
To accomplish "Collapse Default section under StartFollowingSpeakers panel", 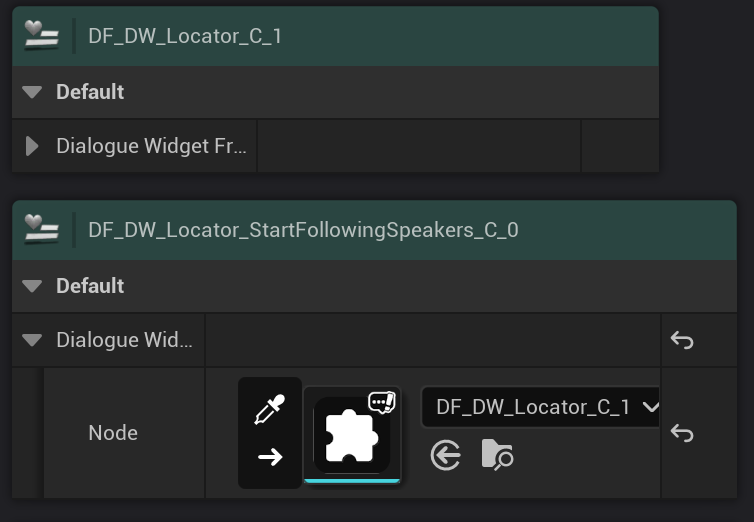I will pyautogui.click(x=32, y=286).
